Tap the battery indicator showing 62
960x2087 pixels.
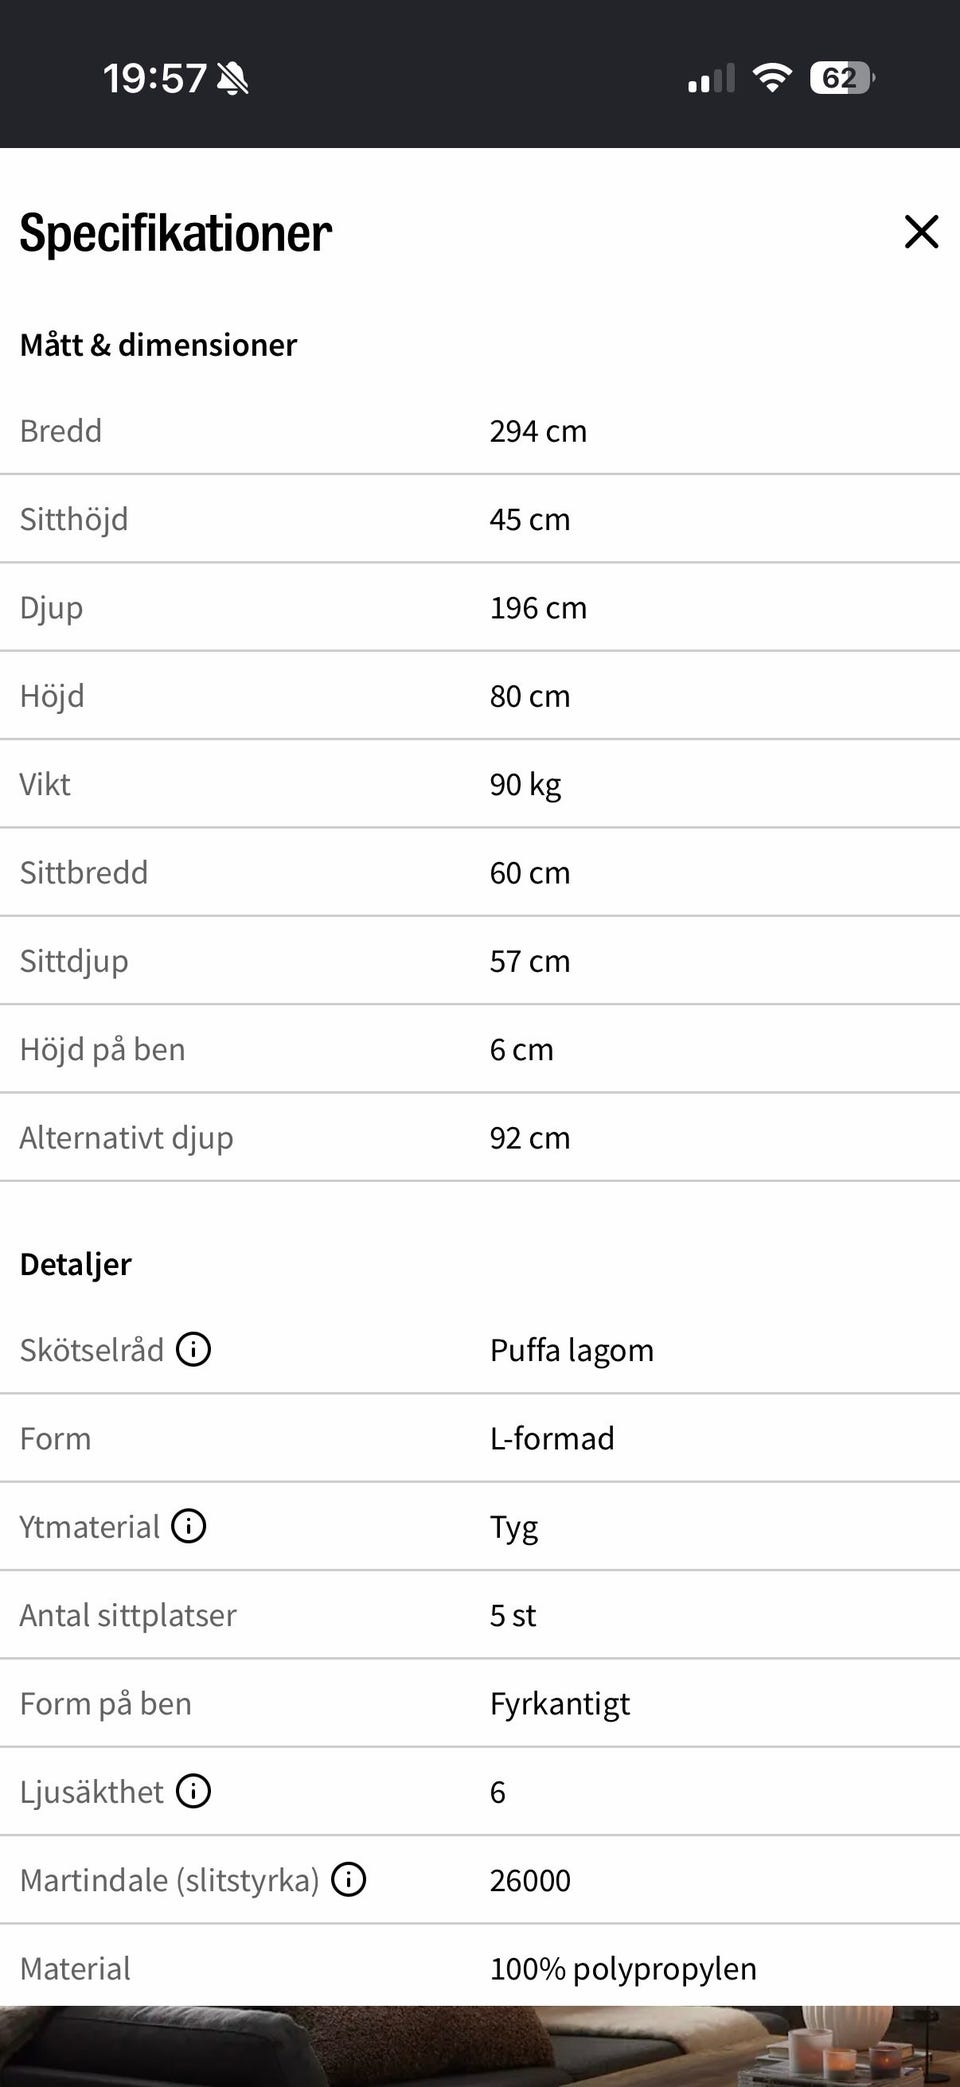[843, 78]
